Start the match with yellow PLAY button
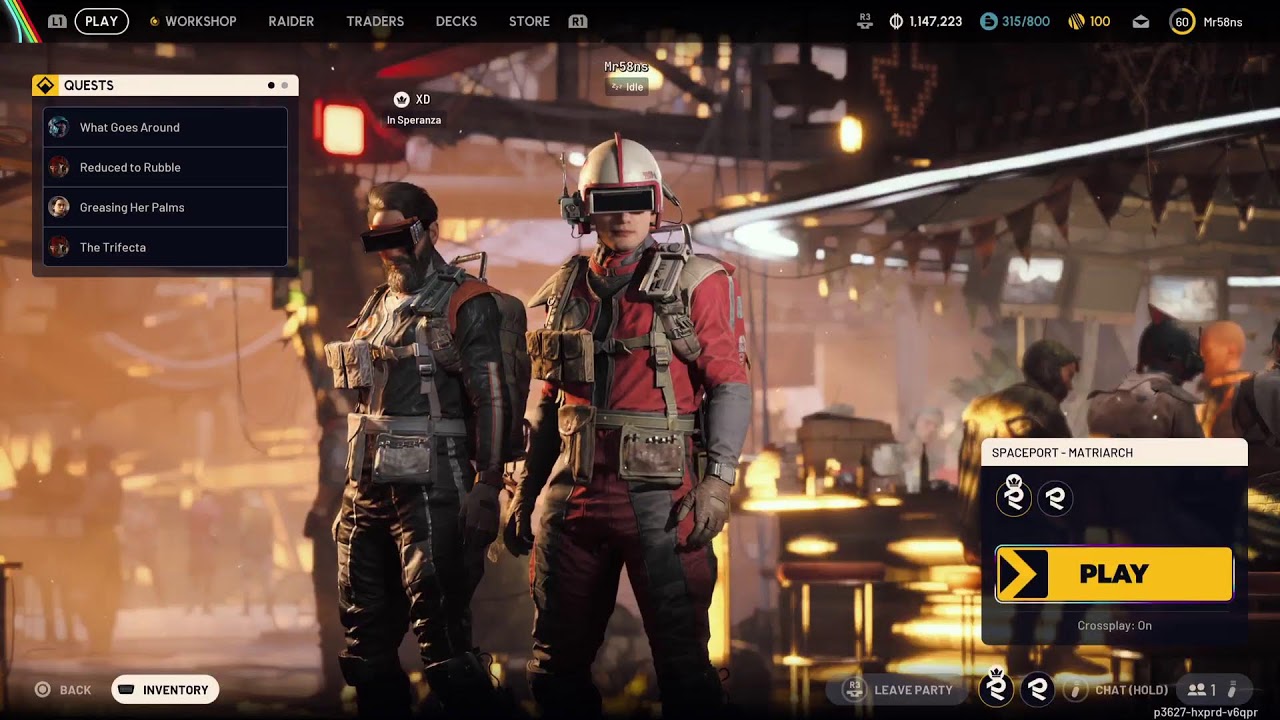The height and width of the screenshot is (720, 1280). (1114, 574)
